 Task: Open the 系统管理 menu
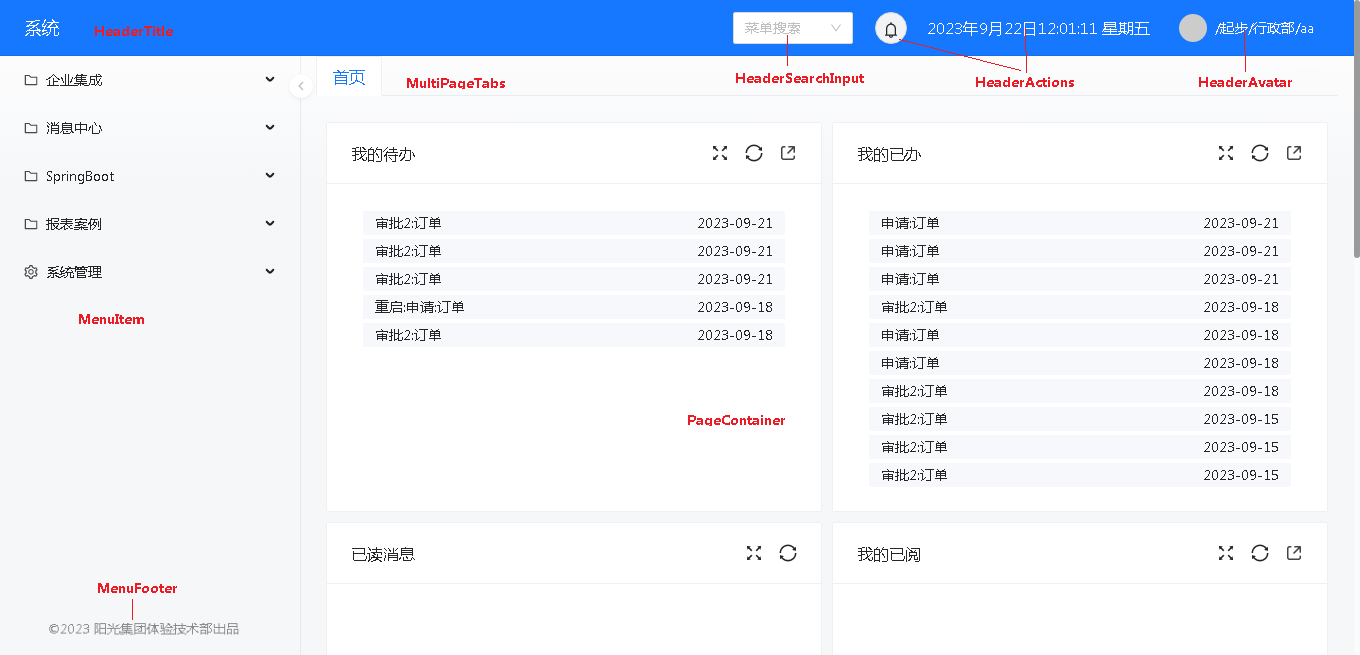click(x=150, y=272)
